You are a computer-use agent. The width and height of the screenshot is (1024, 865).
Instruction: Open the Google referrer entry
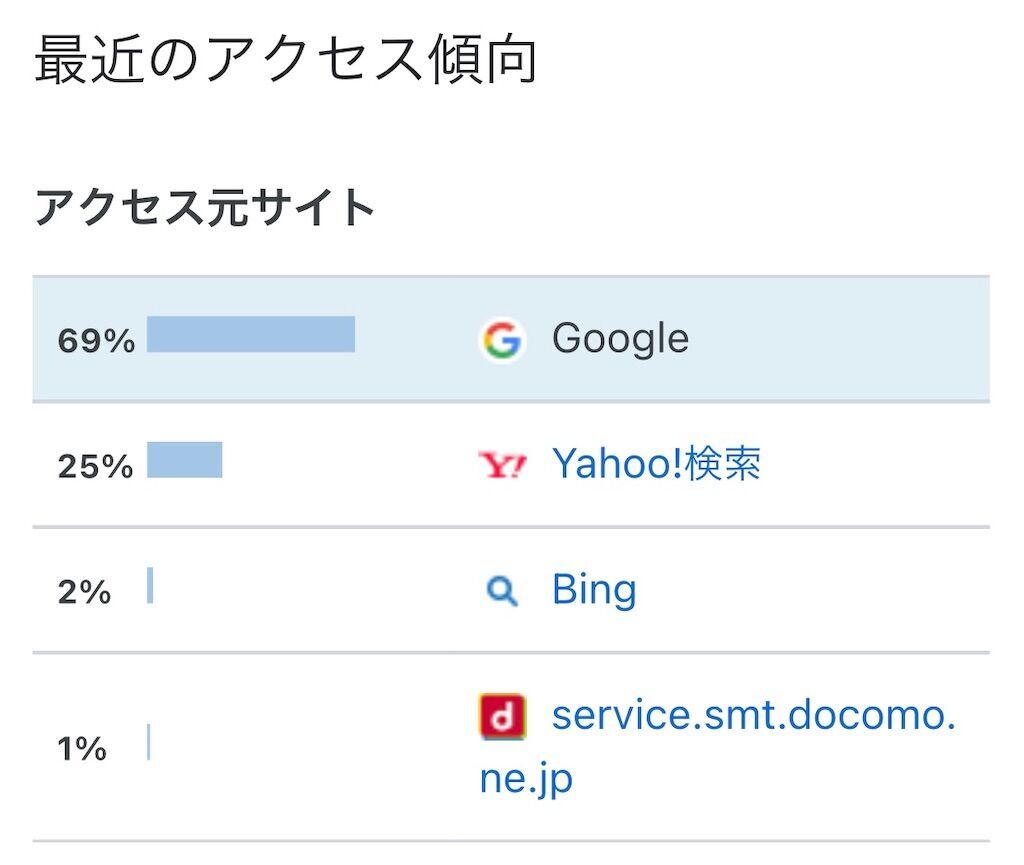620,338
